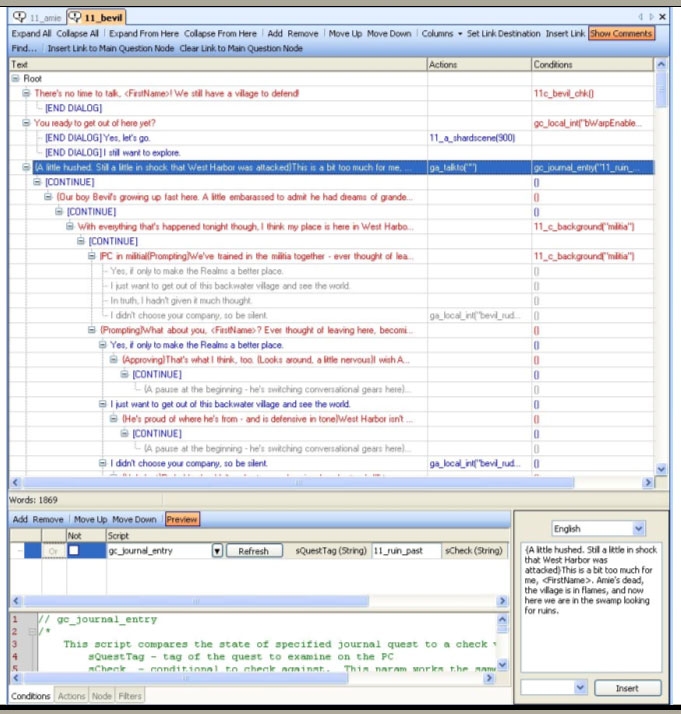681x714 pixels.
Task: Open the Filters tab
Action: pyautogui.click(x=130, y=696)
